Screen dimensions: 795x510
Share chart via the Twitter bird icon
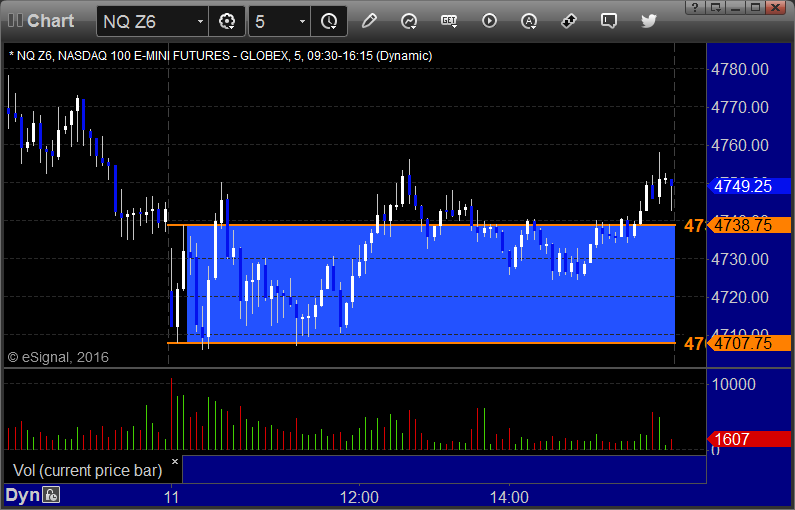[x=648, y=21]
